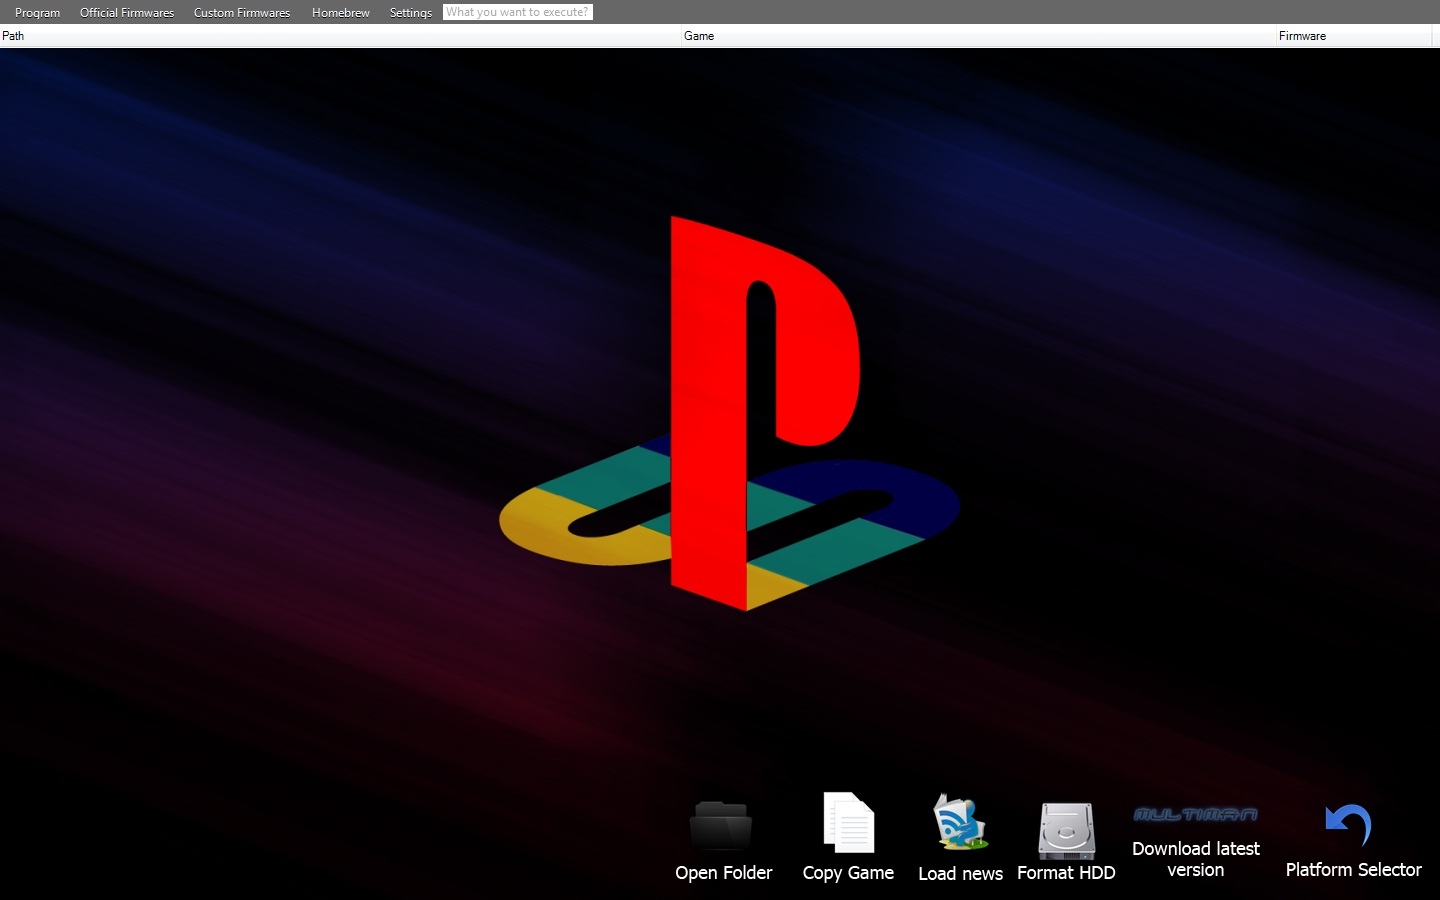Screen dimensions: 1440x900
Task: Click the Path column header
Action: click(x=340, y=36)
